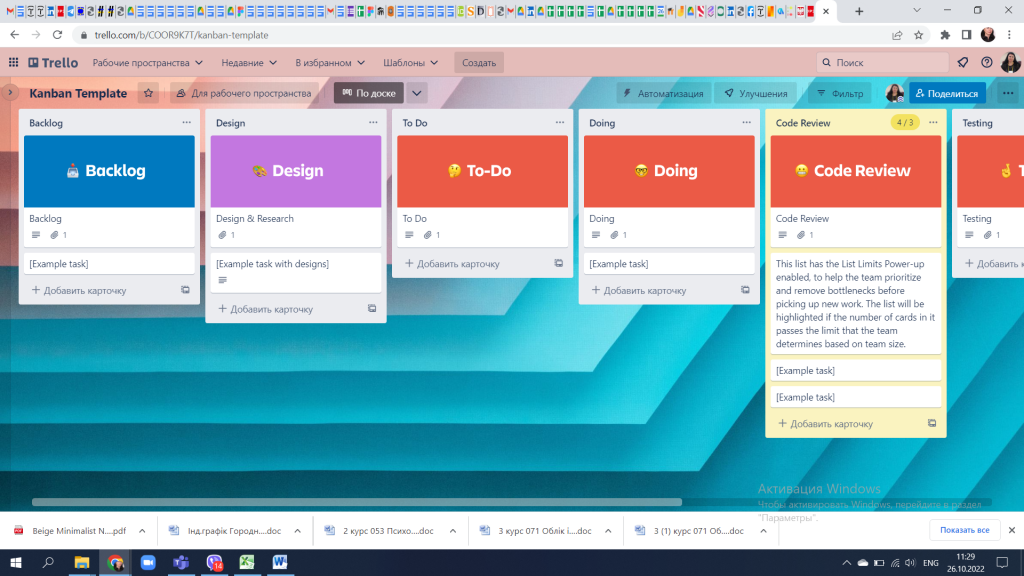1024x576 pixels.
Task: Go to Trello home via logo
Action: pos(53,63)
